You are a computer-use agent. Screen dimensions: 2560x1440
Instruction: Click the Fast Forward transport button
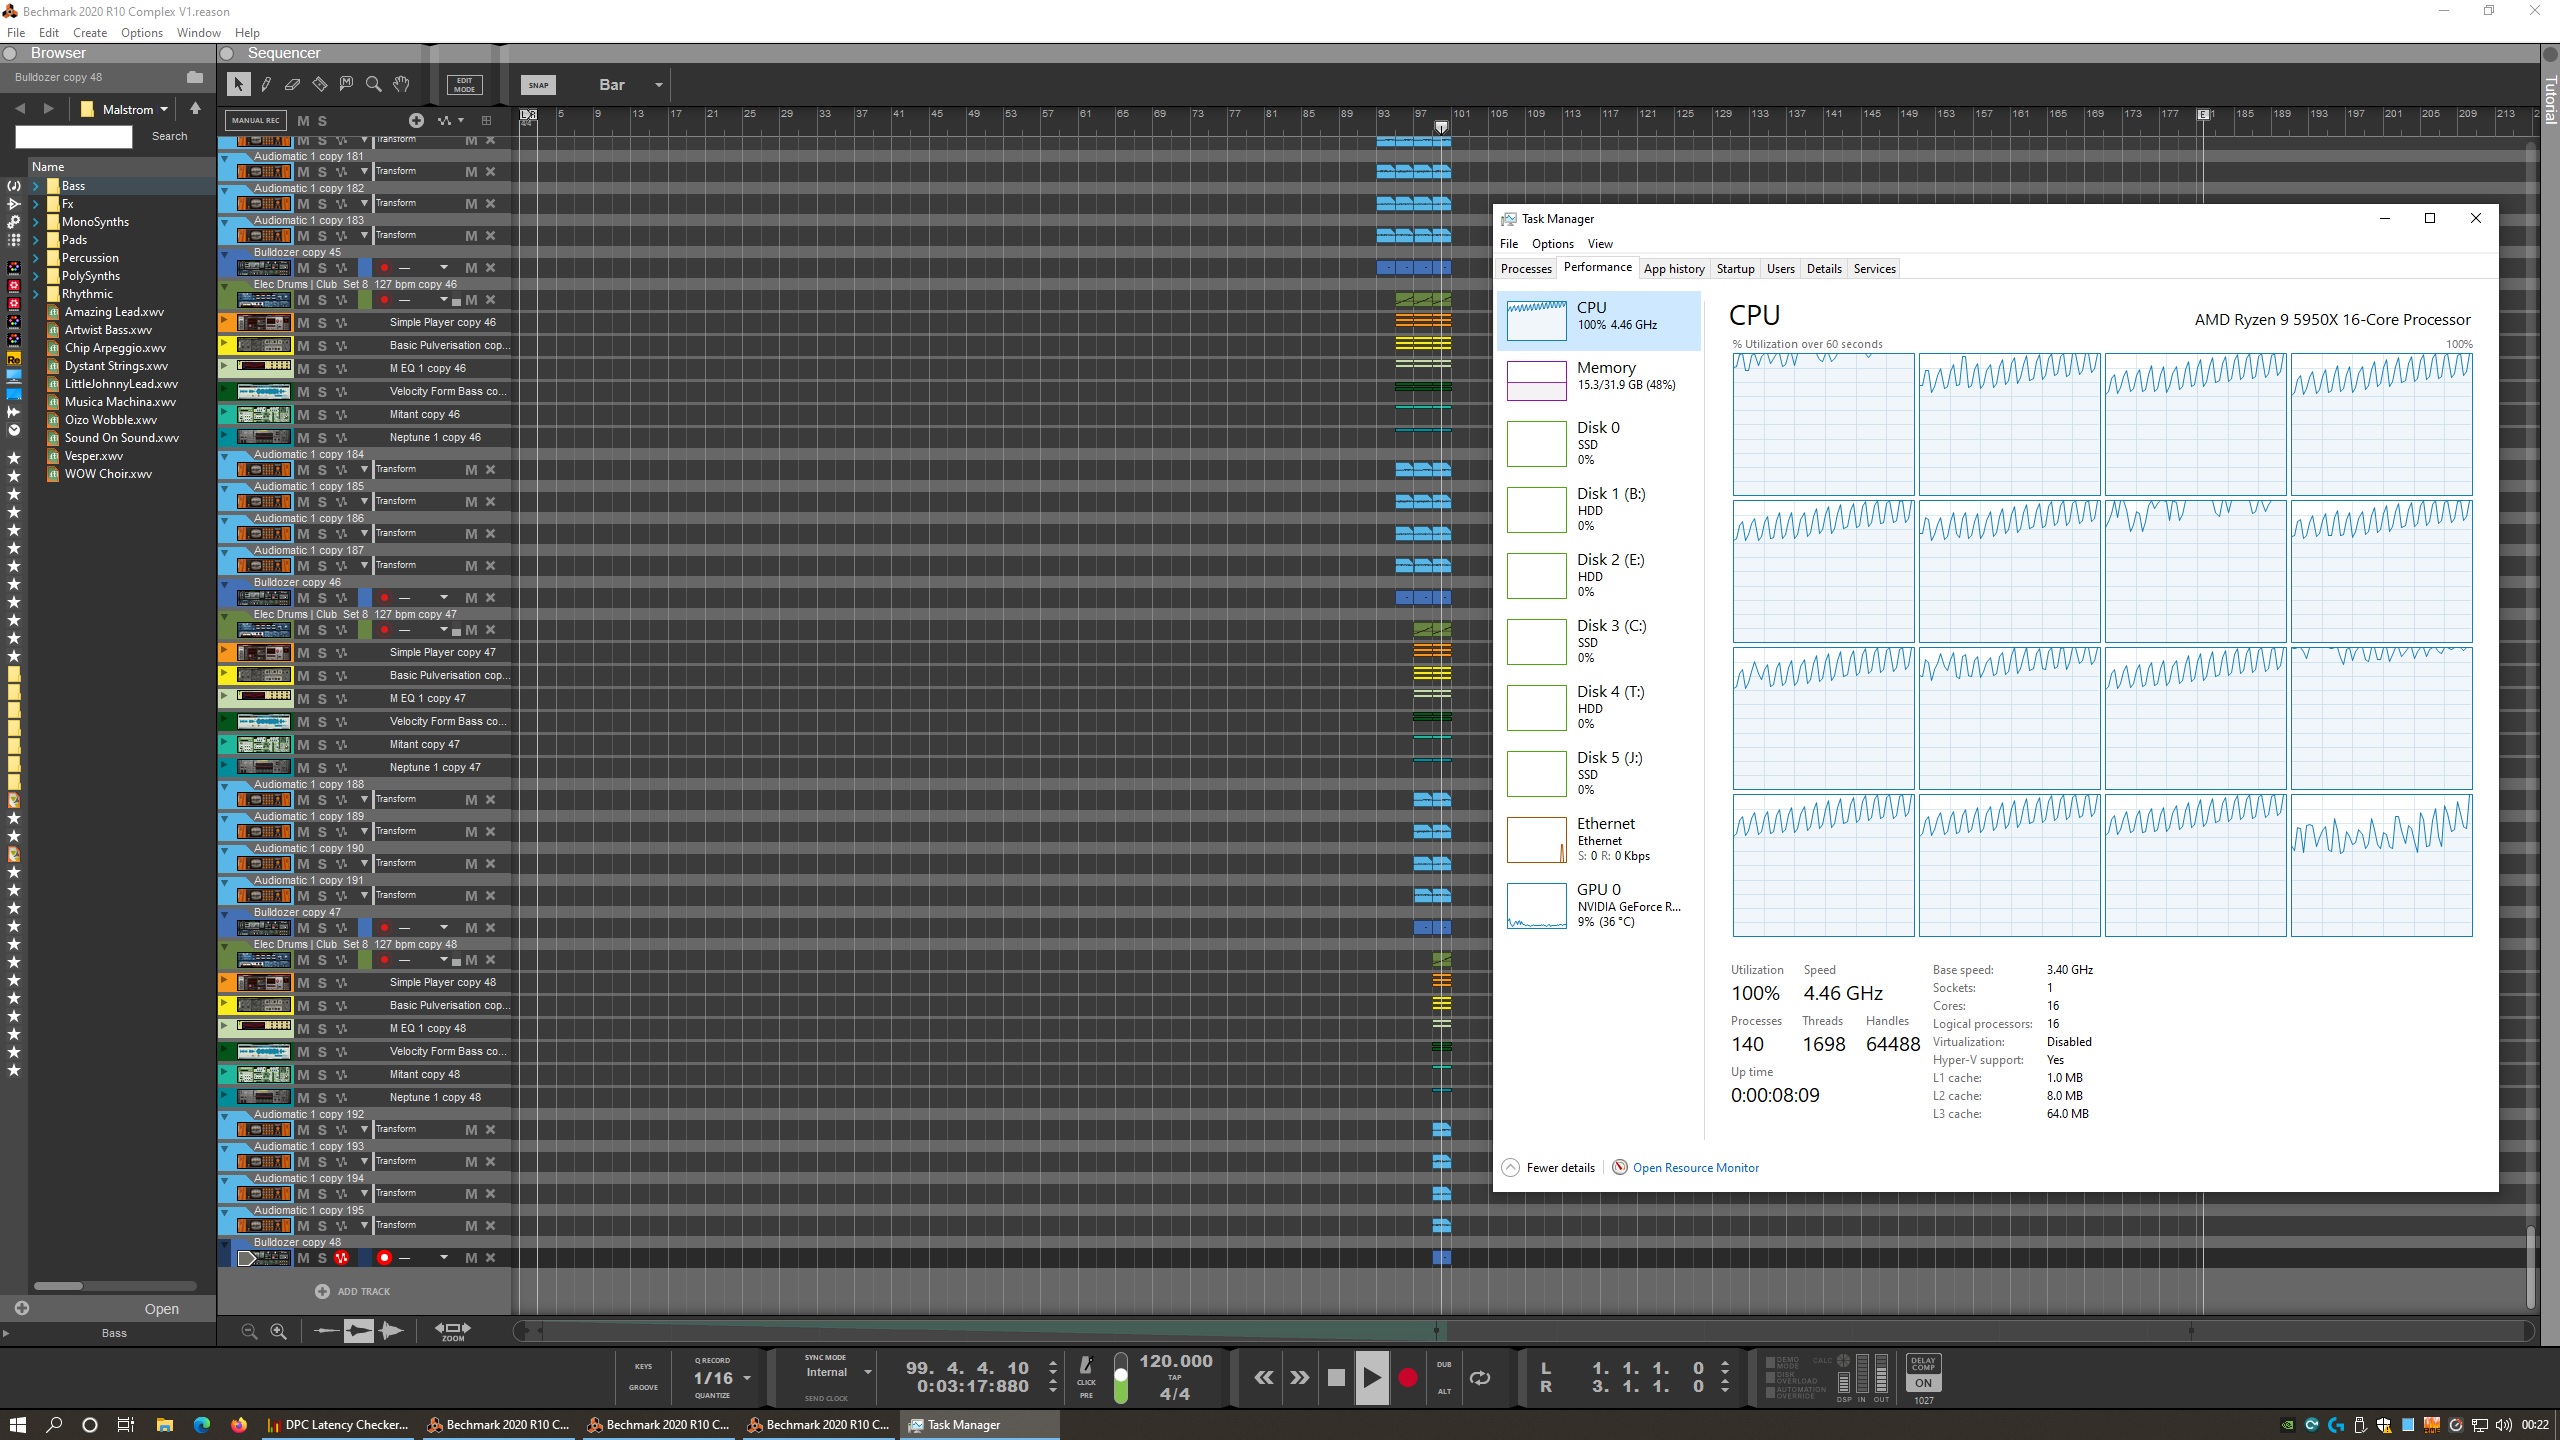(1299, 1378)
